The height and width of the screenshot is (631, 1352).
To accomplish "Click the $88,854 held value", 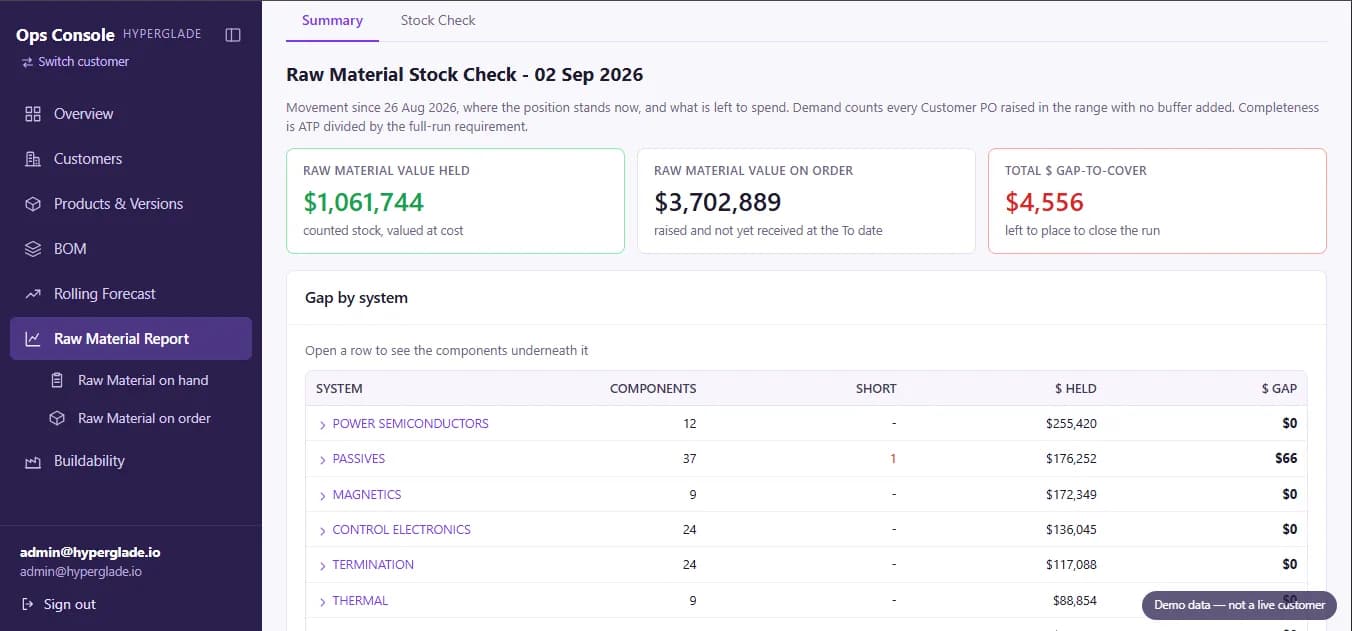I will click(x=1075, y=601).
